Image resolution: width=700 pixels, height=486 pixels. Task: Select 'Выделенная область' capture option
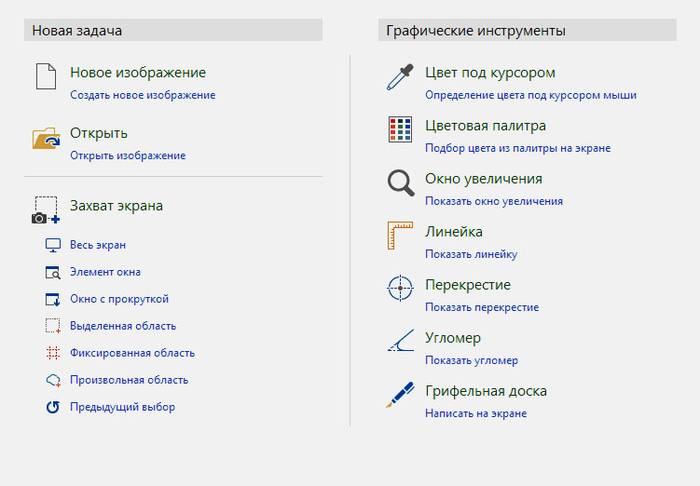click(x=123, y=326)
